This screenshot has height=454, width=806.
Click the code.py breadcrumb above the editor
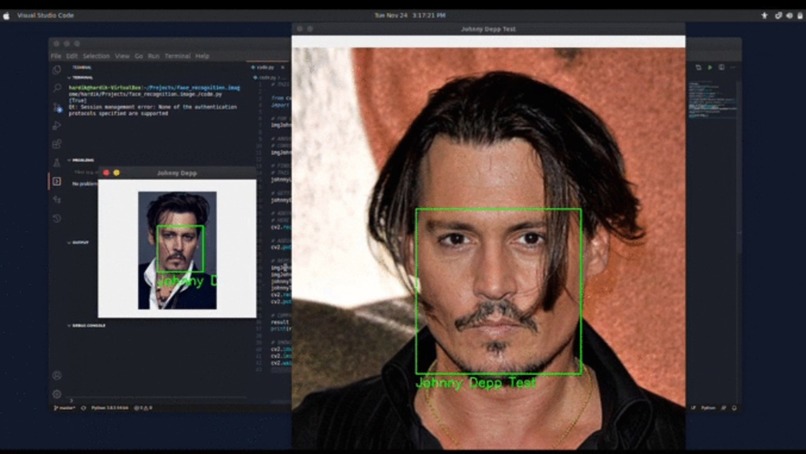pos(266,78)
